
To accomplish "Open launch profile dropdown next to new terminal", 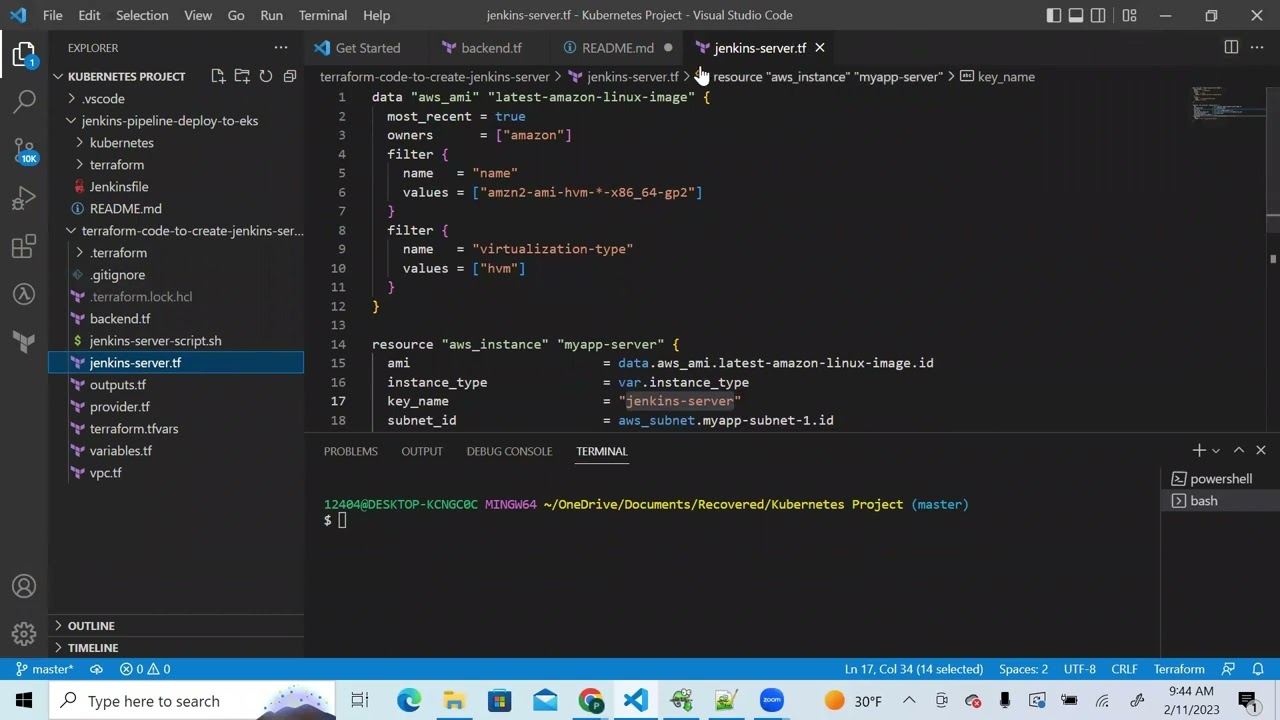I will pos(1215,451).
